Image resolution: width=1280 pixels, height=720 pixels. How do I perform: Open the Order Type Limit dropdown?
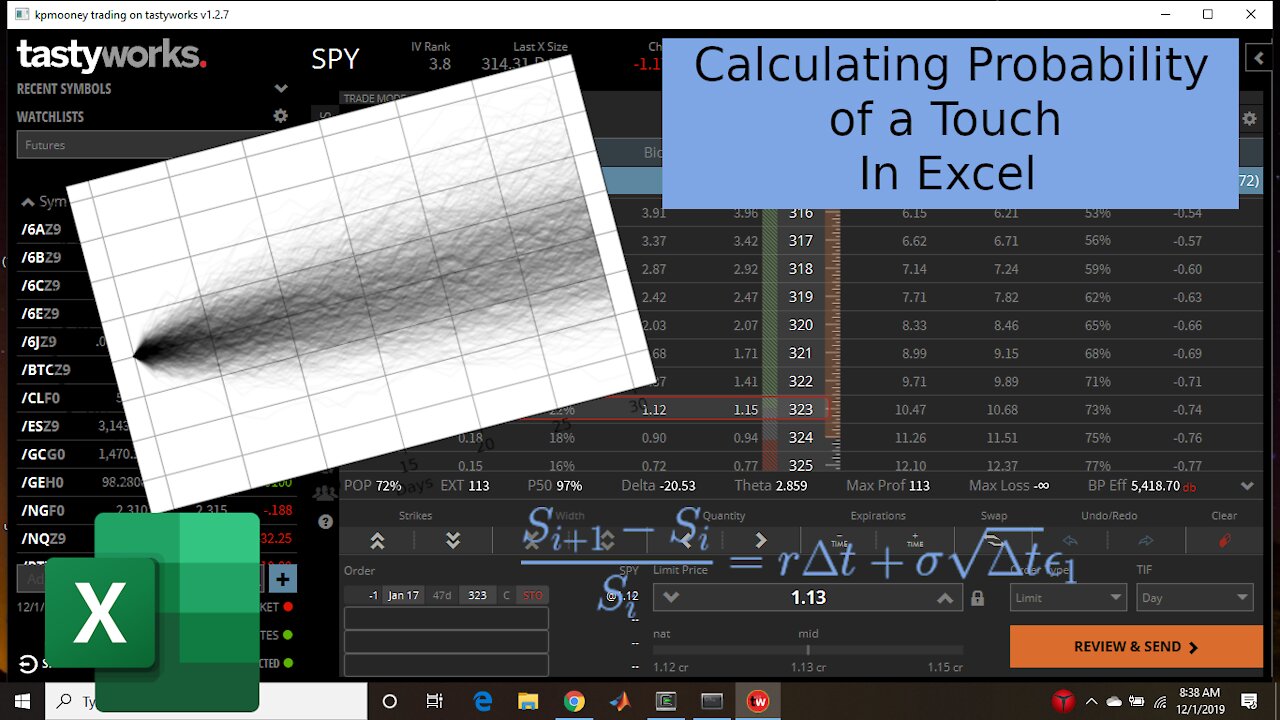[x=1068, y=598]
